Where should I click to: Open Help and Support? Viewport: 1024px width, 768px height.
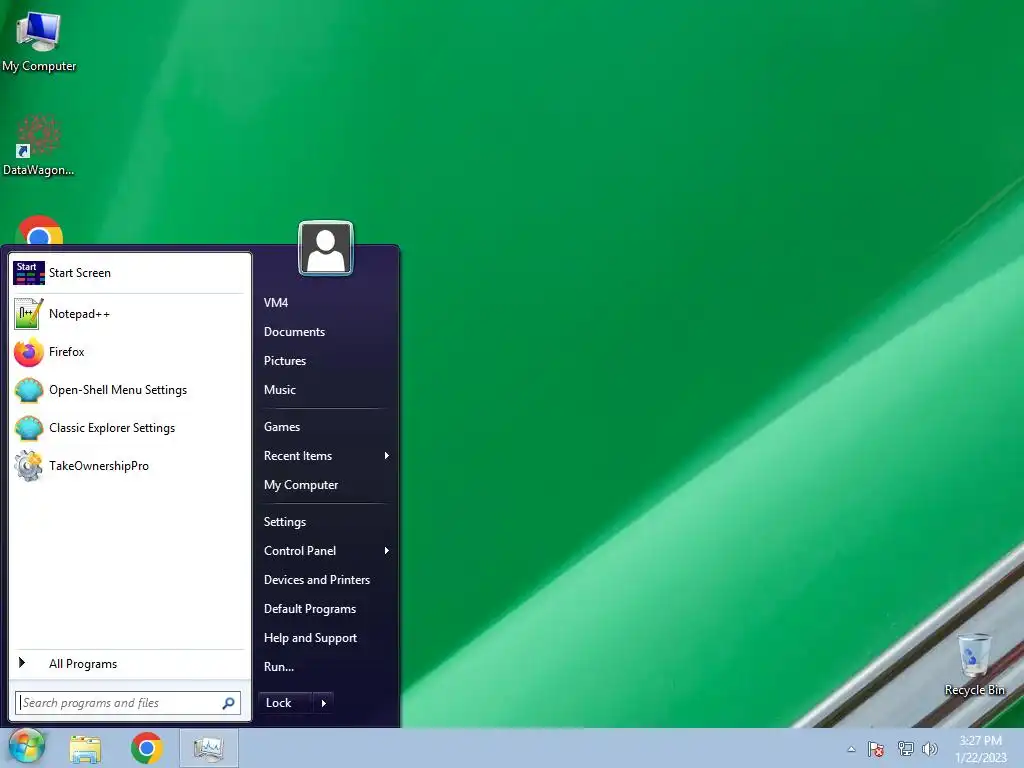pos(310,638)
